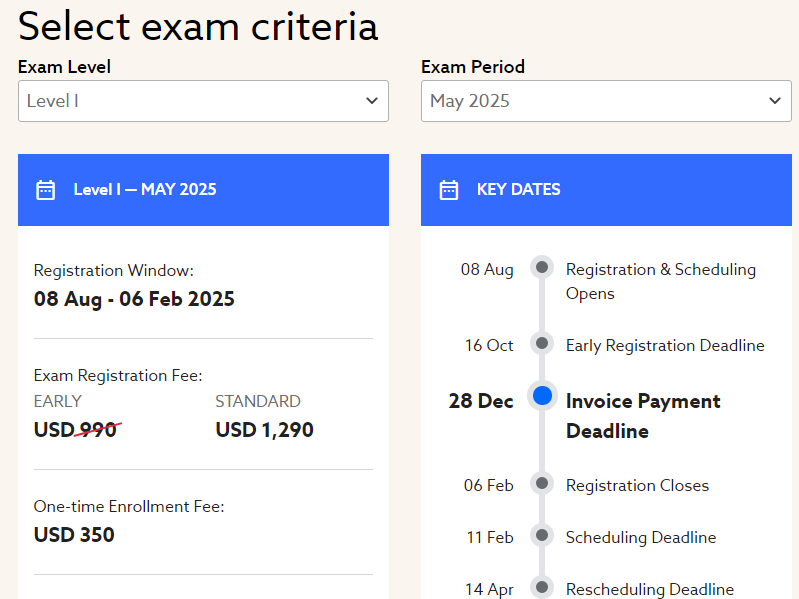This screenshot has height=599, width=799.
Task: Click "Registration Closes" text
Action: (637, 485)
